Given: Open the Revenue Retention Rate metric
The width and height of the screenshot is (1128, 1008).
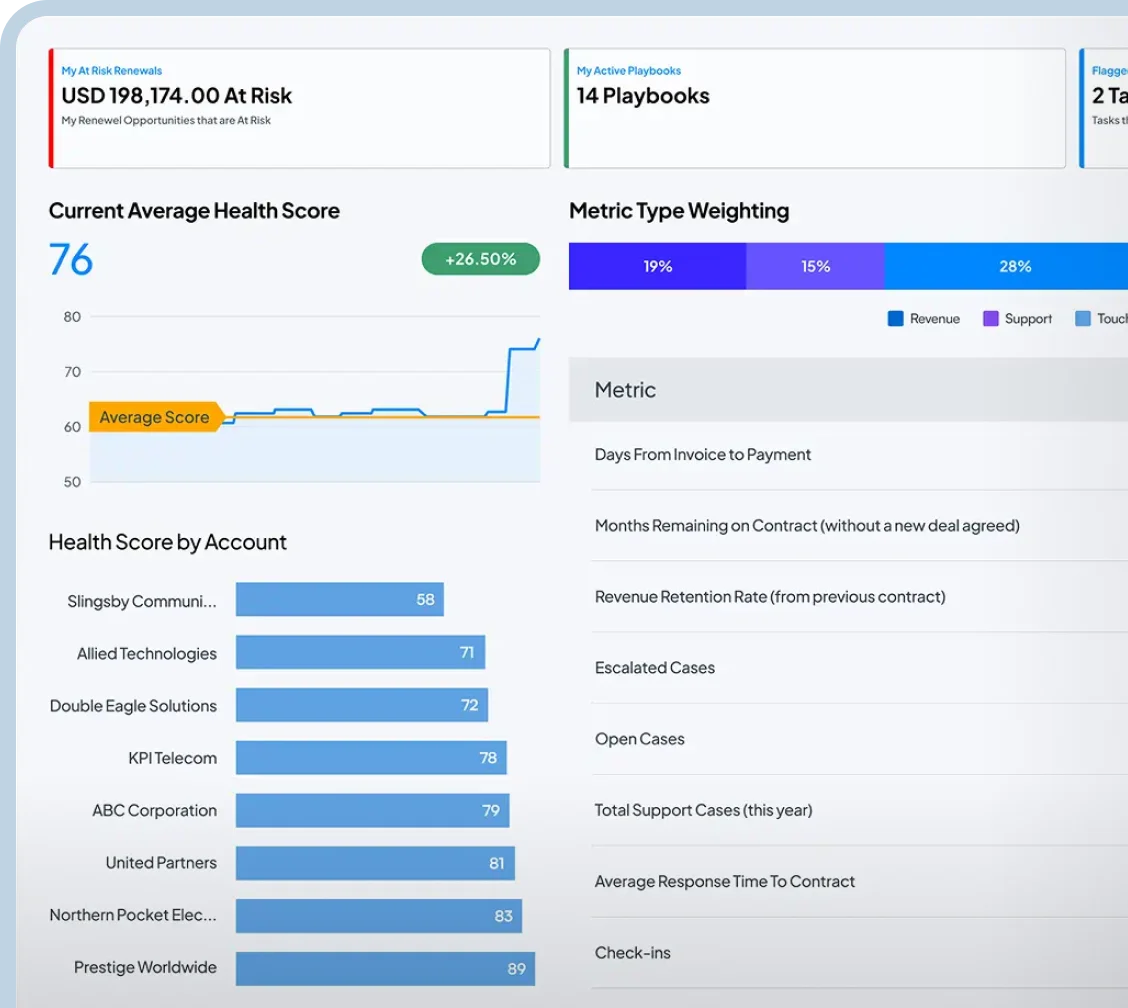Looking at the screenshot, I should (x=769, y=597).
